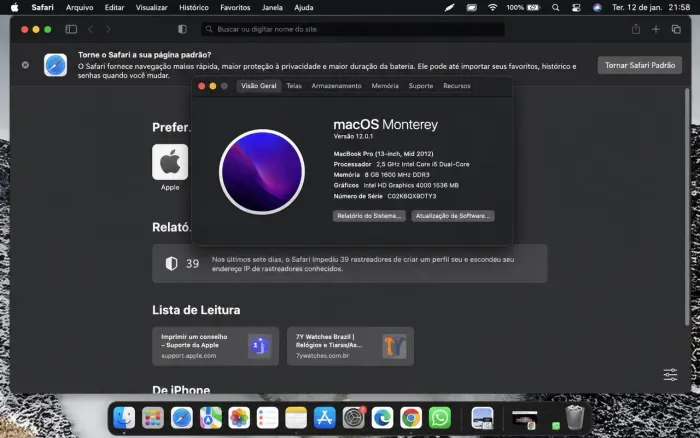
Task: Click the Relatório do Sistema button
Action: [x=369, y=216]
